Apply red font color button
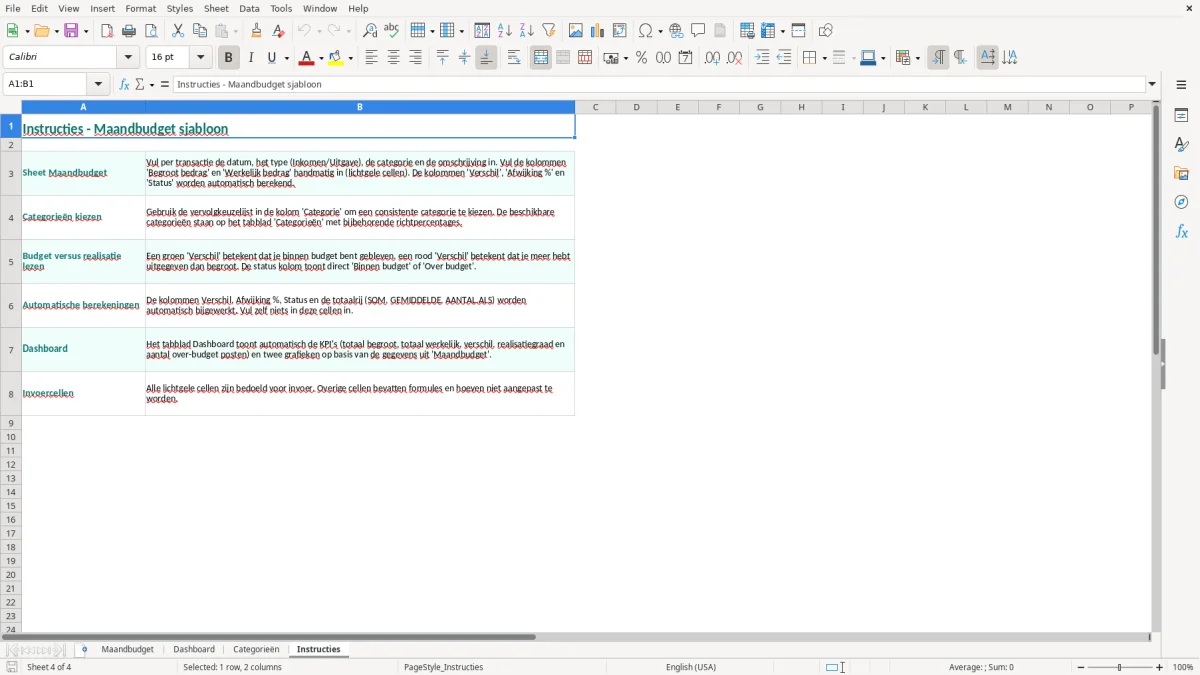This screenshot has width=1200, height=675. (x=307, y=58)
